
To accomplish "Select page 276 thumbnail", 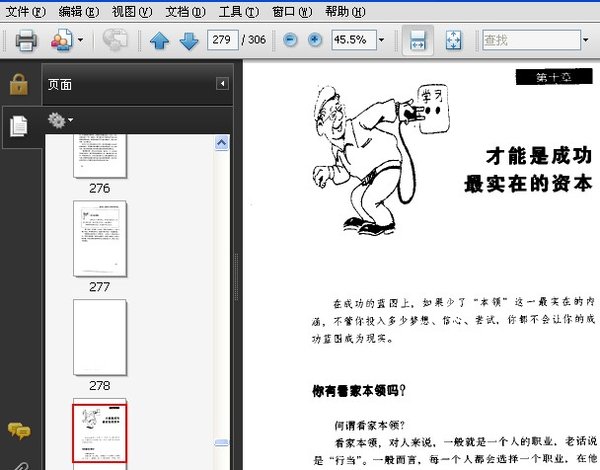I will [x=99, y=156].
